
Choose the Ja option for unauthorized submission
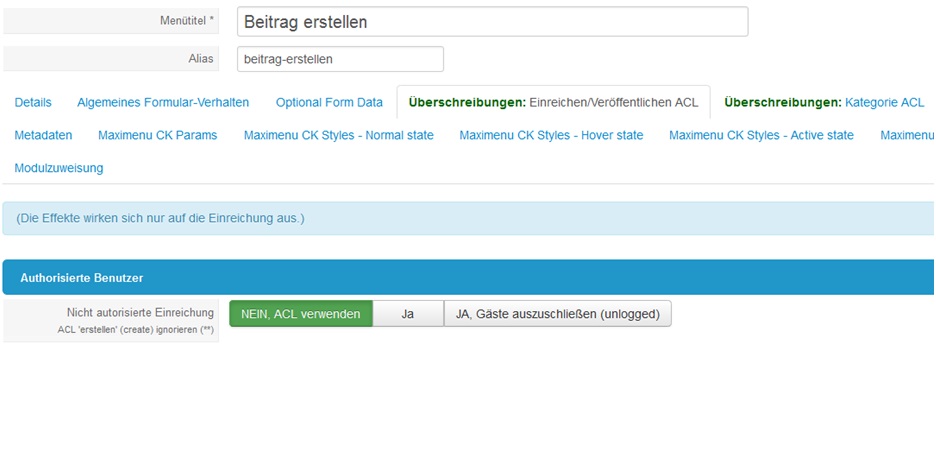tap(408, 314)
